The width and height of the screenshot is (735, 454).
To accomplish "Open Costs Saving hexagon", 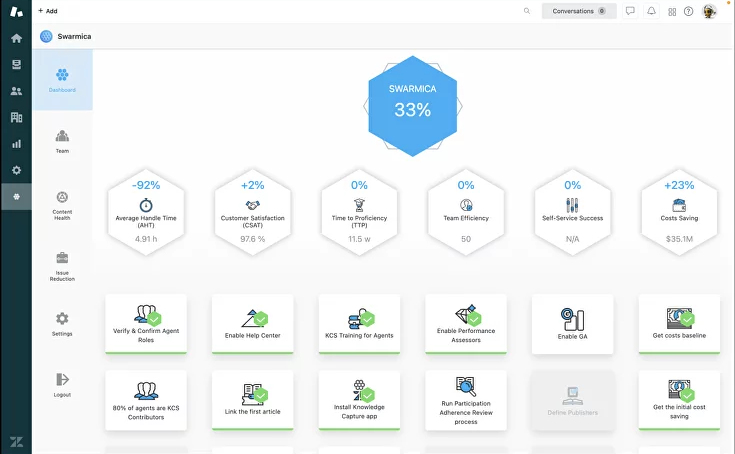I will pyautogui.click(x=679, y=212).
